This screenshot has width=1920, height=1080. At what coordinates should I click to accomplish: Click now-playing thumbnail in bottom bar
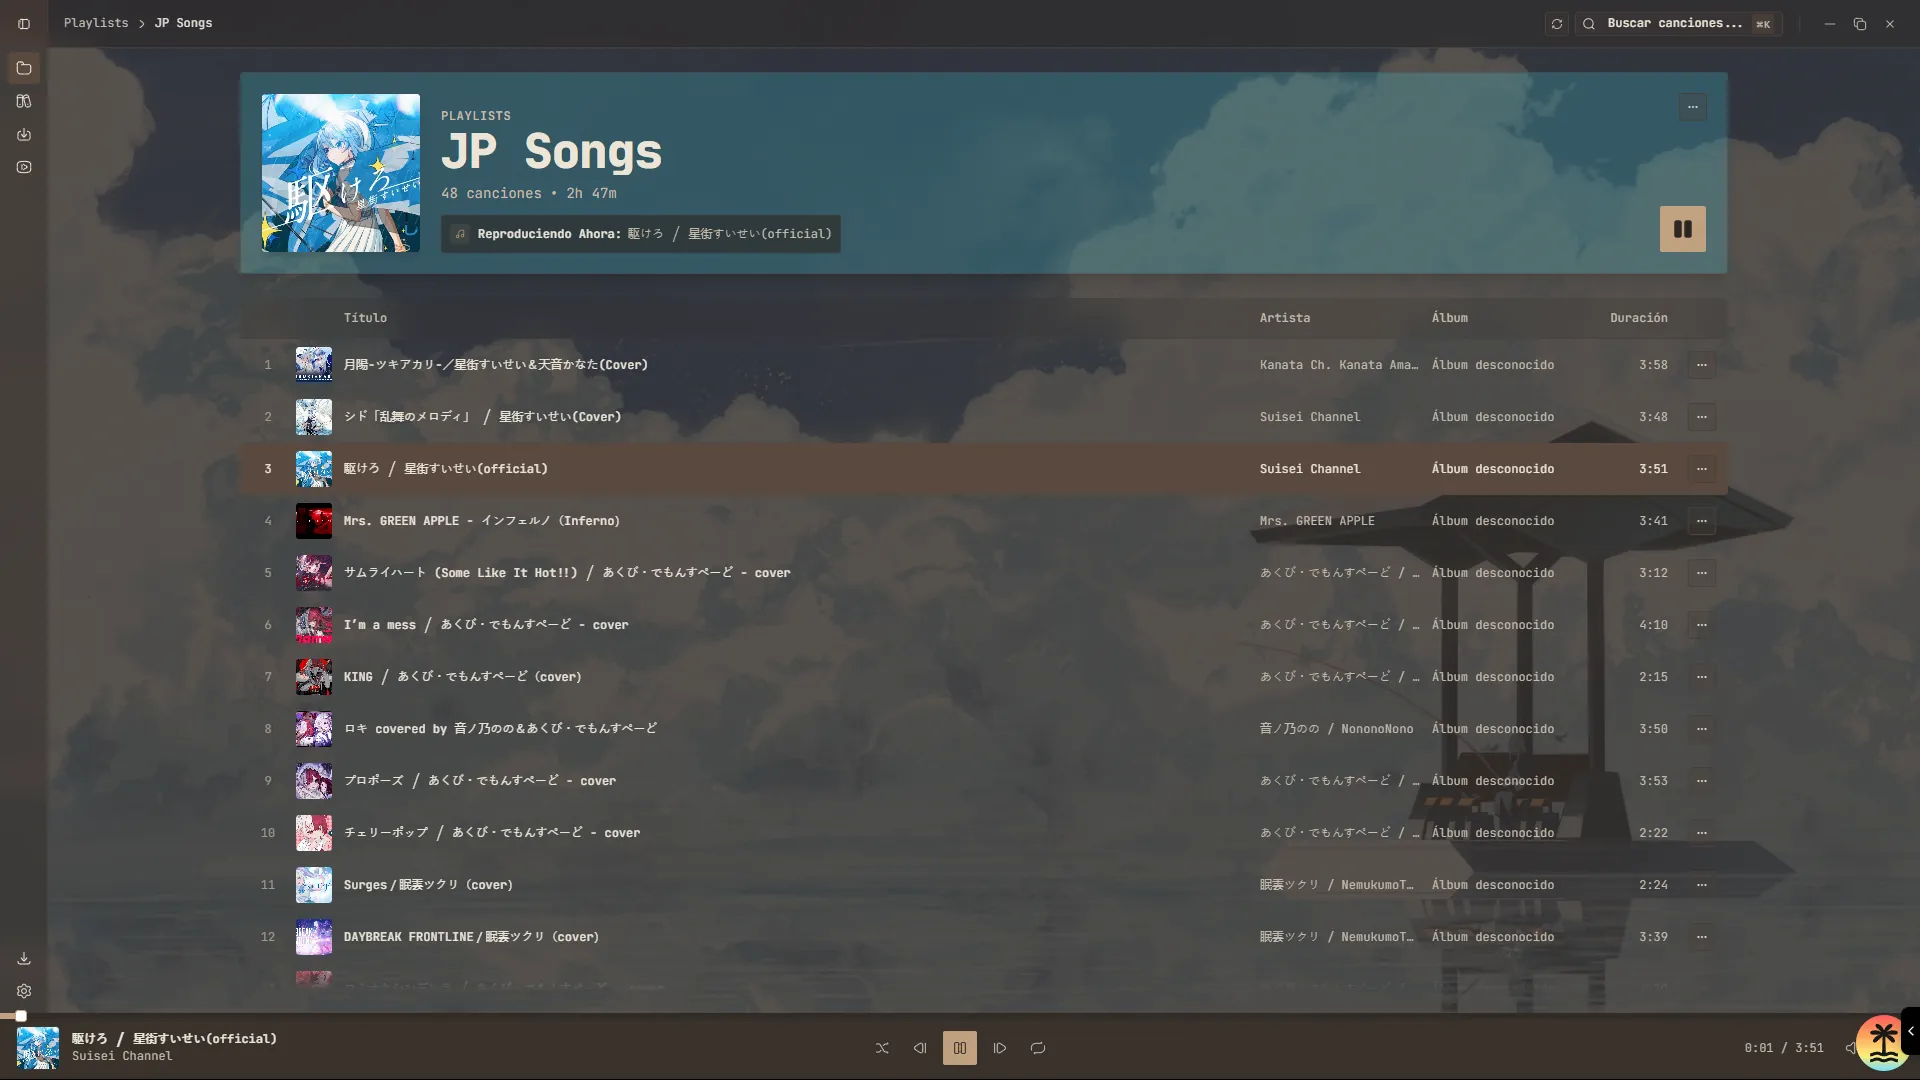coord(38,1048)
